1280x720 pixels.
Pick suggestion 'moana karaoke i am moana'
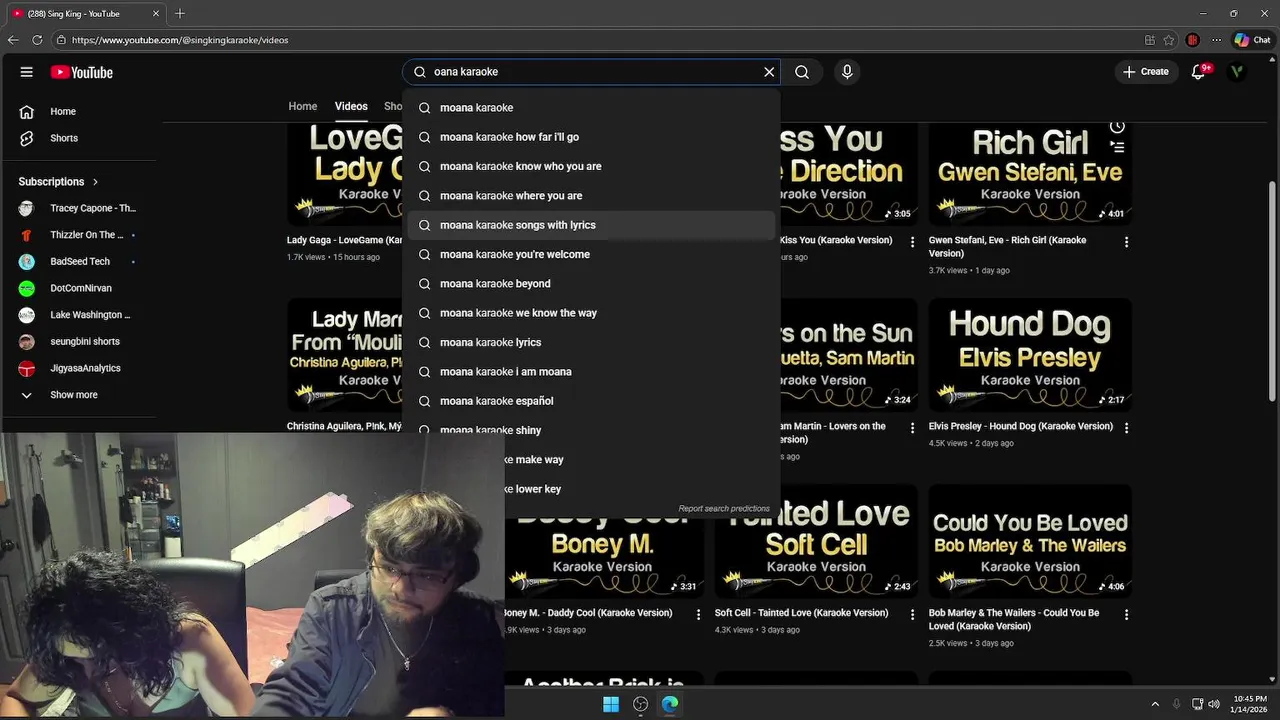tap(591, 372)
